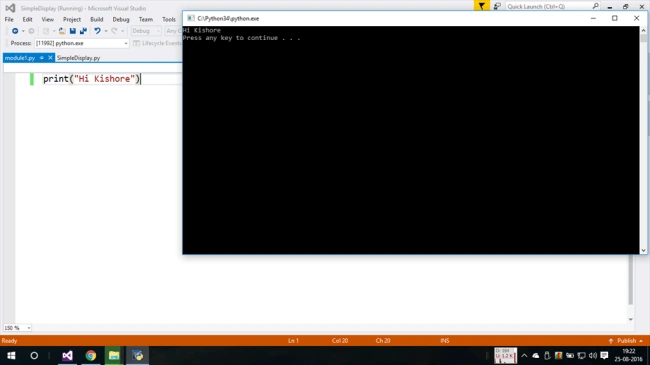Click the New Project toolbar icon
650x365 pixels.
click(x=46, y=31)
